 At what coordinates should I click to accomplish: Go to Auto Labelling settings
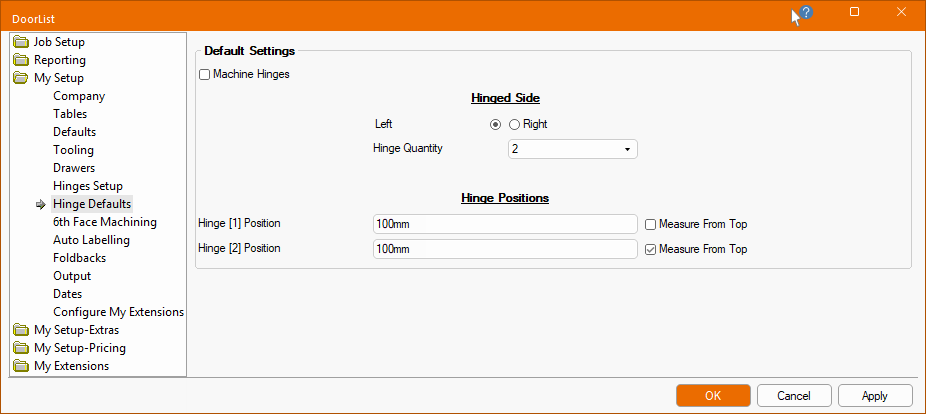(x=91, y=240)
